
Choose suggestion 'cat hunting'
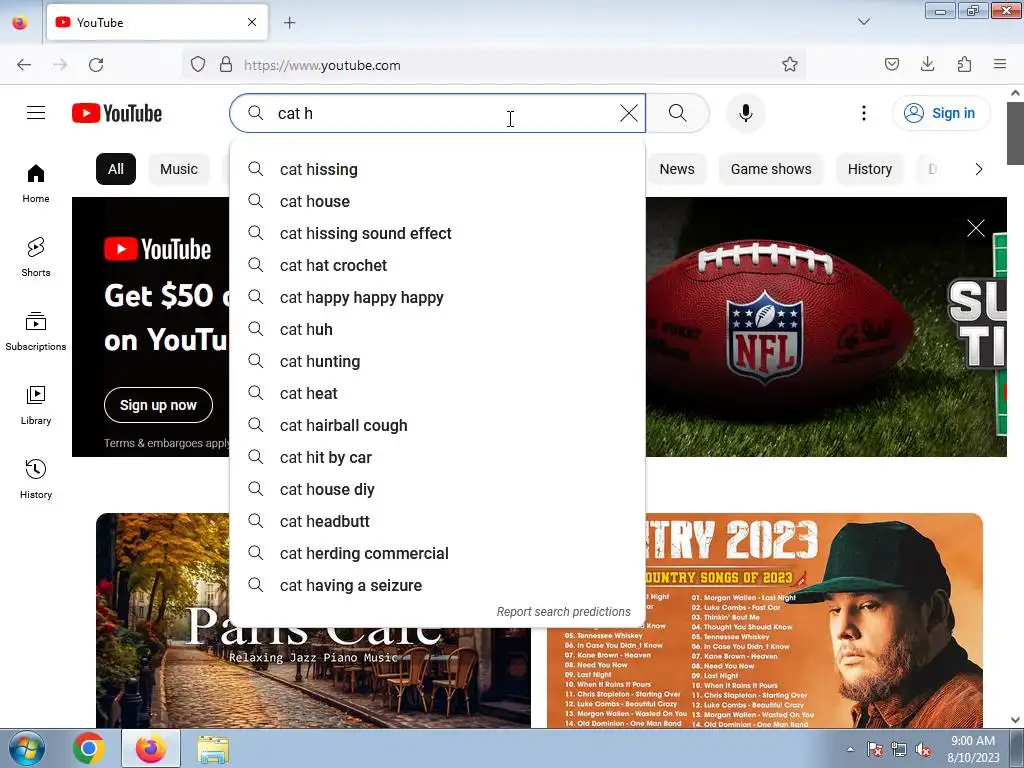pyautogui.click(x=438, y=361)
